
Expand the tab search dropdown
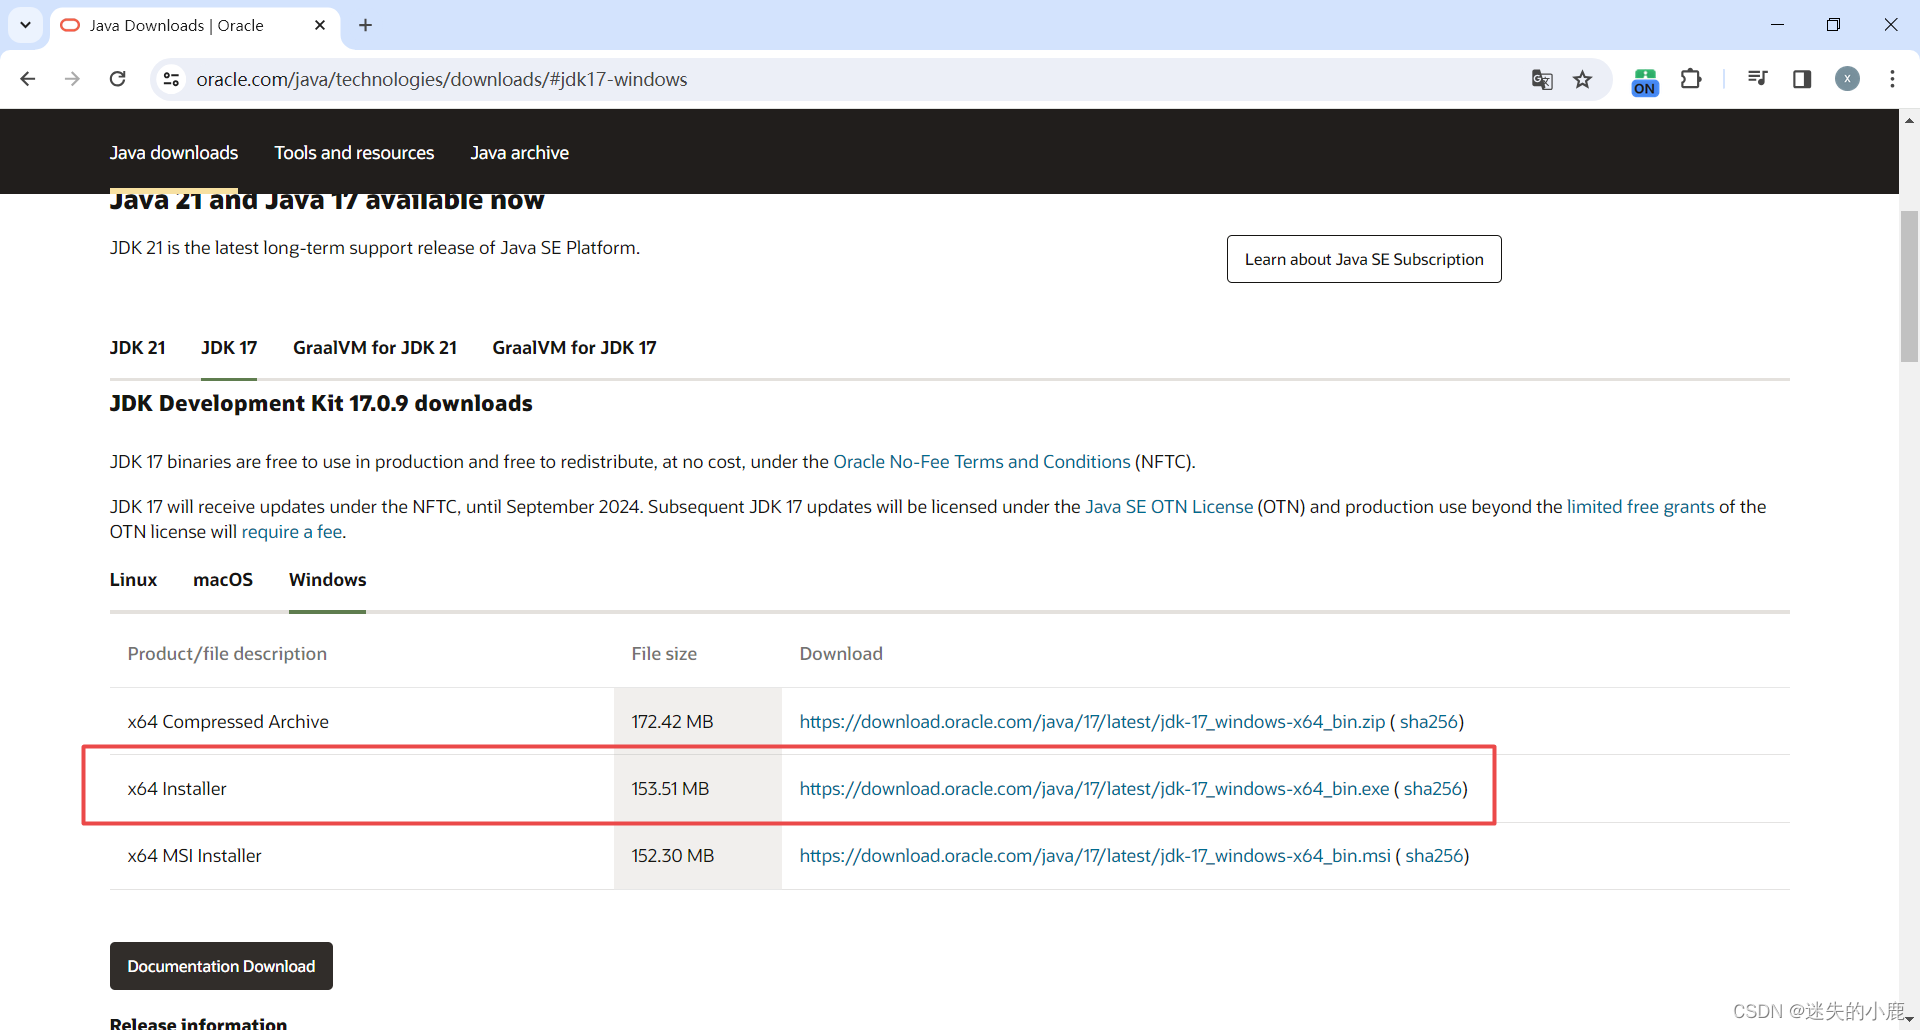[25, 25]
